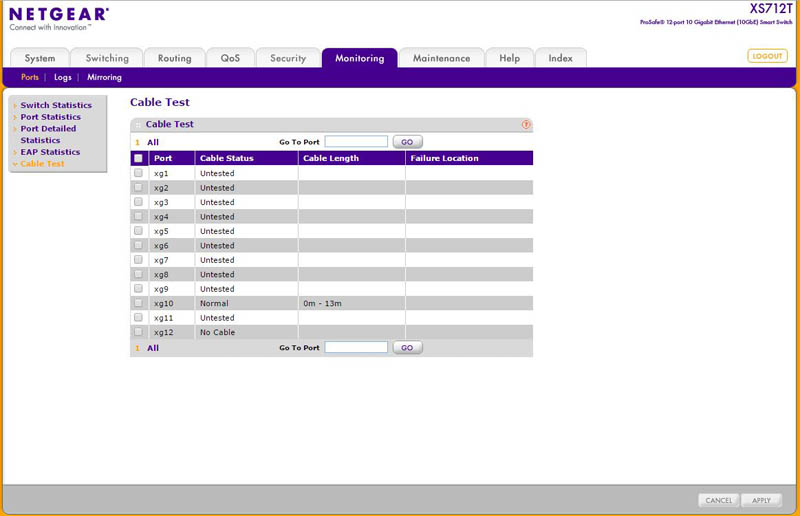Image resolution: width=800 pixels, height=516 pixels.
Task: Collapse the Cable Test panel header icon
Action: (138, 125)
